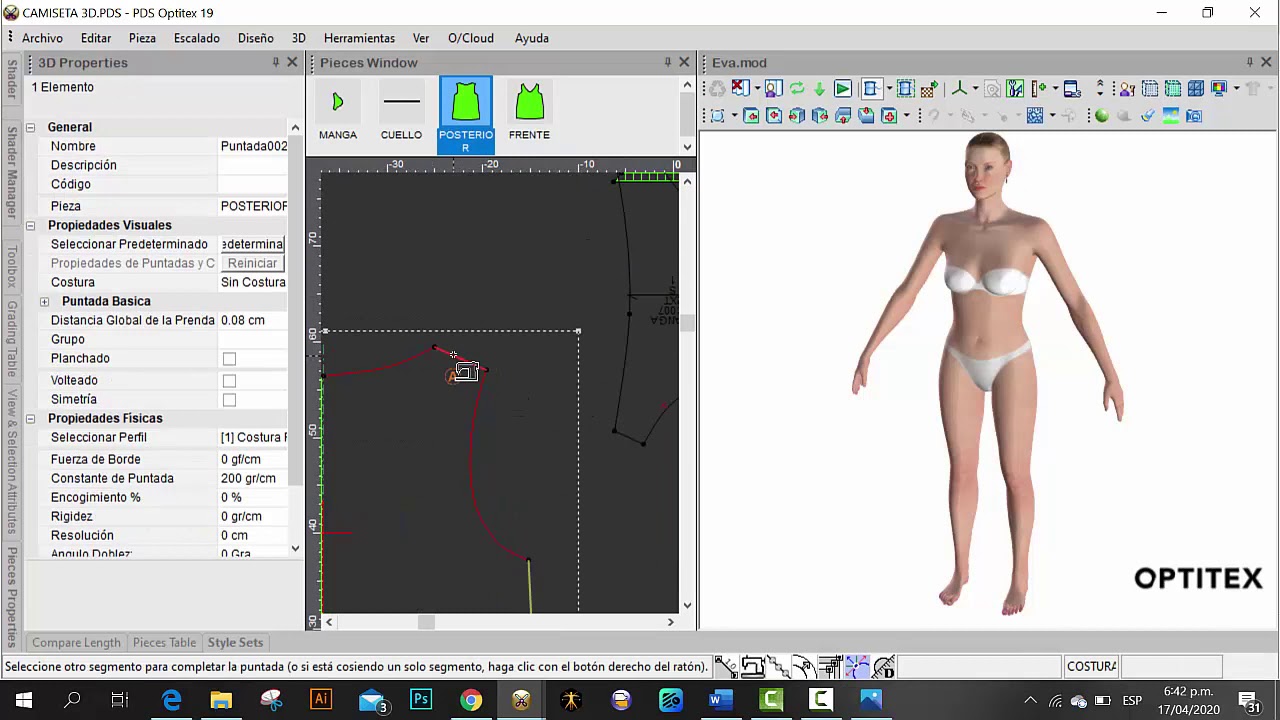Click the stitch chain icon in status bar
The height and width of the screenshot is (720, 1280).
pyautogui.click(x=778, y=666)
